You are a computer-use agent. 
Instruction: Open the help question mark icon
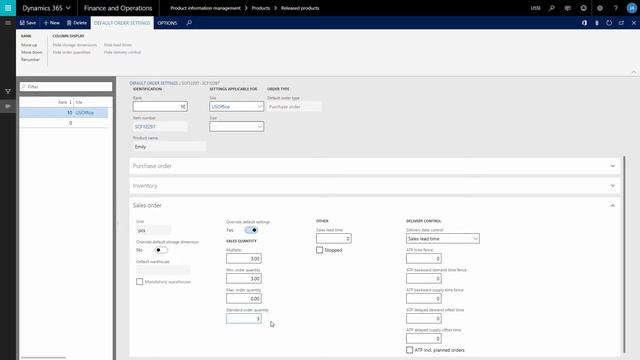pyautogui.click(x=616, y=8)
